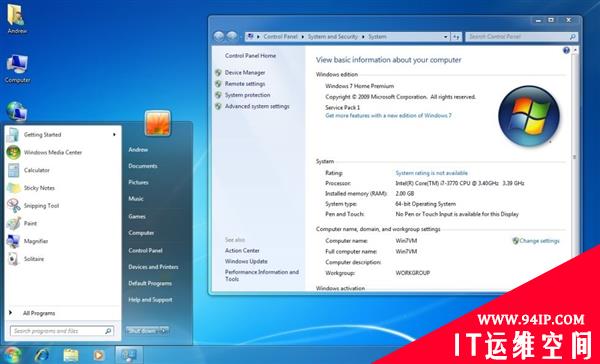Screen dimensions: 600x364
Task: Click the System window vertical scrollbar
Action: pyautogui.click(x=574, y=157)
